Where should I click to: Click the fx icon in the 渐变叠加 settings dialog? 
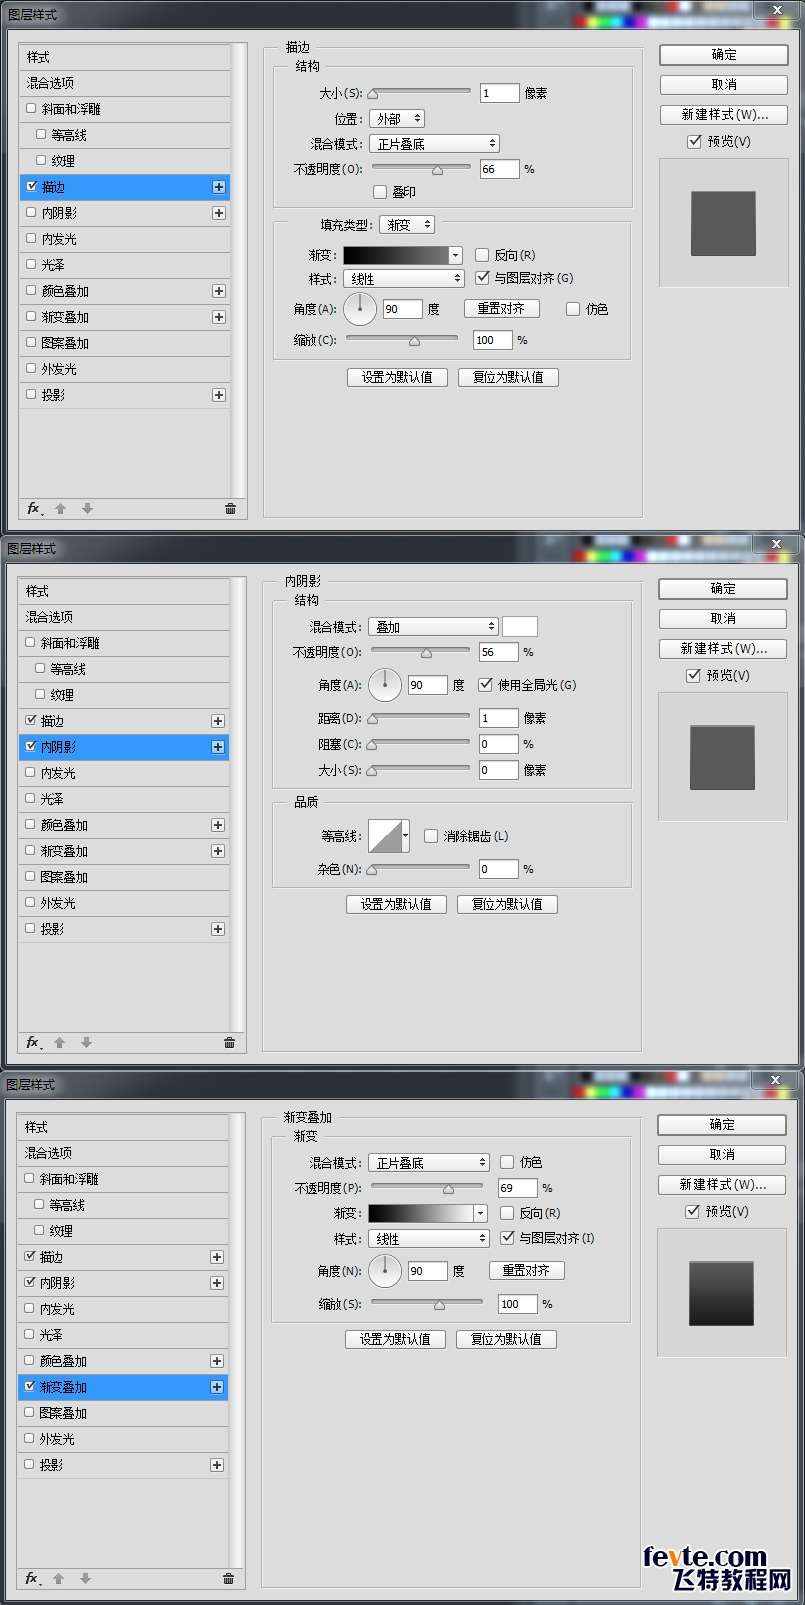(31, 1578)
